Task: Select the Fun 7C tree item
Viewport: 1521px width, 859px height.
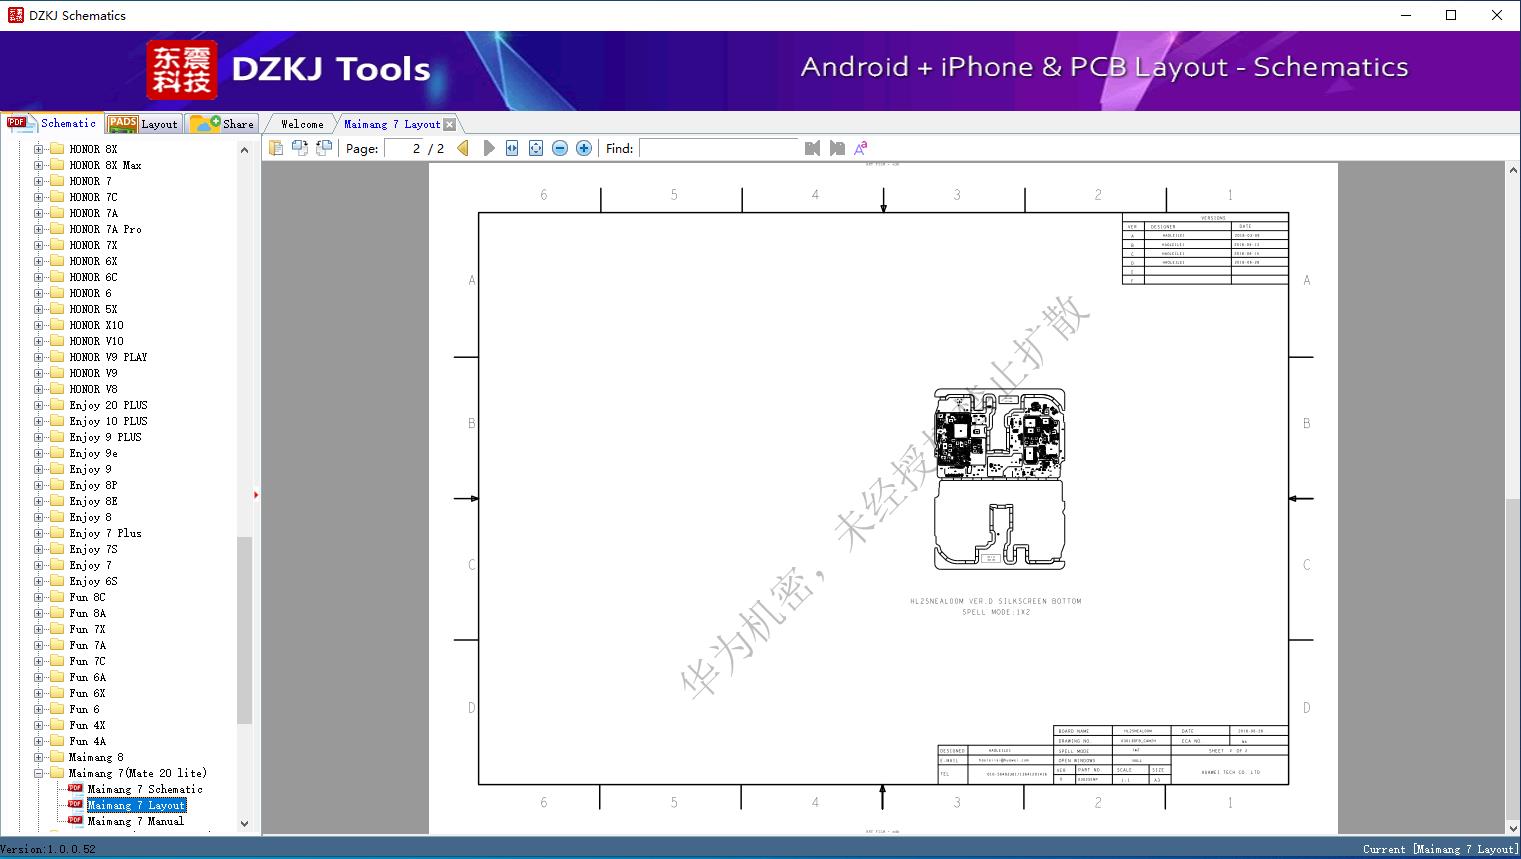Action: pos(87,661)
